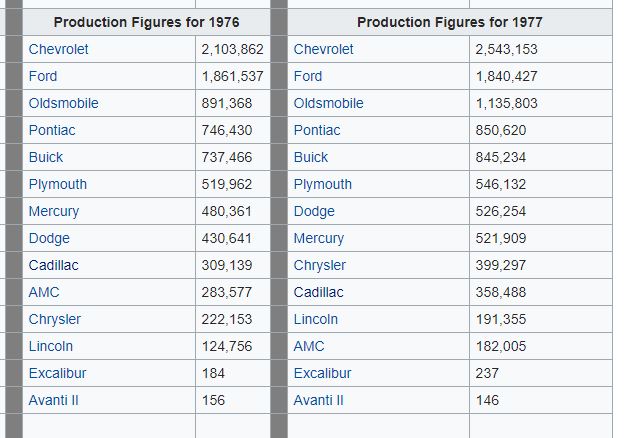Open Ford link in 1977 table
This screenshot has height=438, width=627.
pyautogui.click(x=308, y=76)
